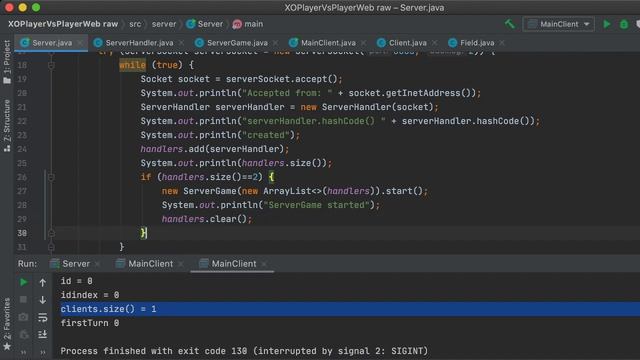640x360 pixels.
Task: Click the Build project hammer icon
Action: pos(510,24)
